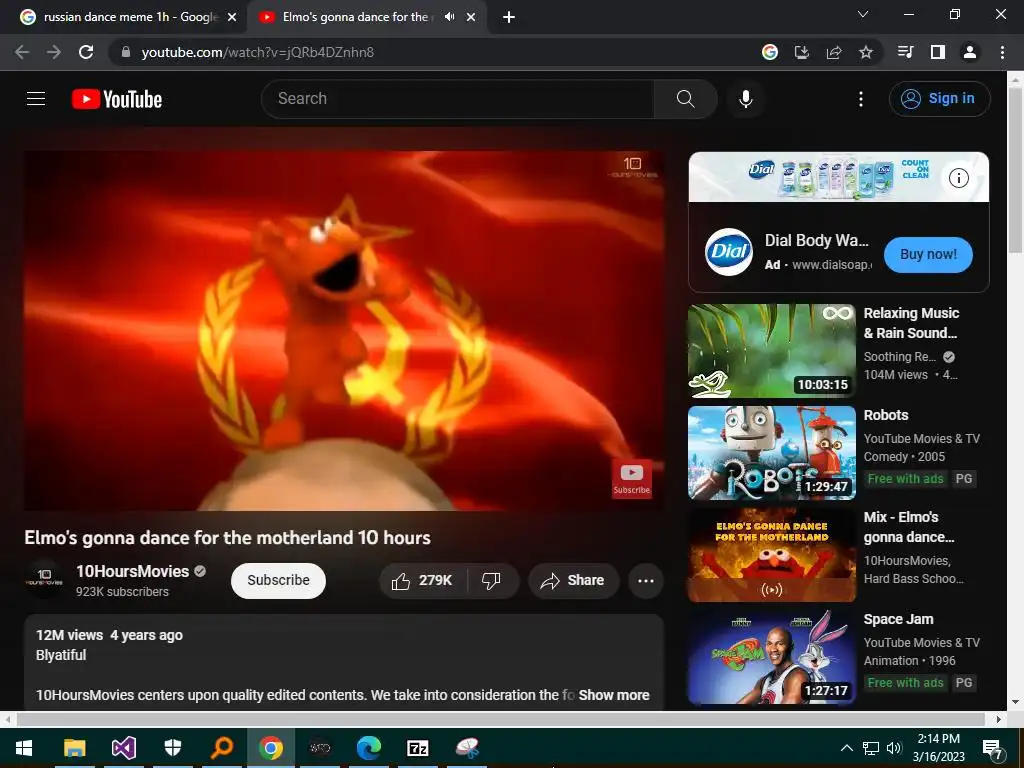This screenshot has height=768, width=1024.
Task: Open the Relaxing Music & Rain Sounds thumbnail
Action: point(772,351)
